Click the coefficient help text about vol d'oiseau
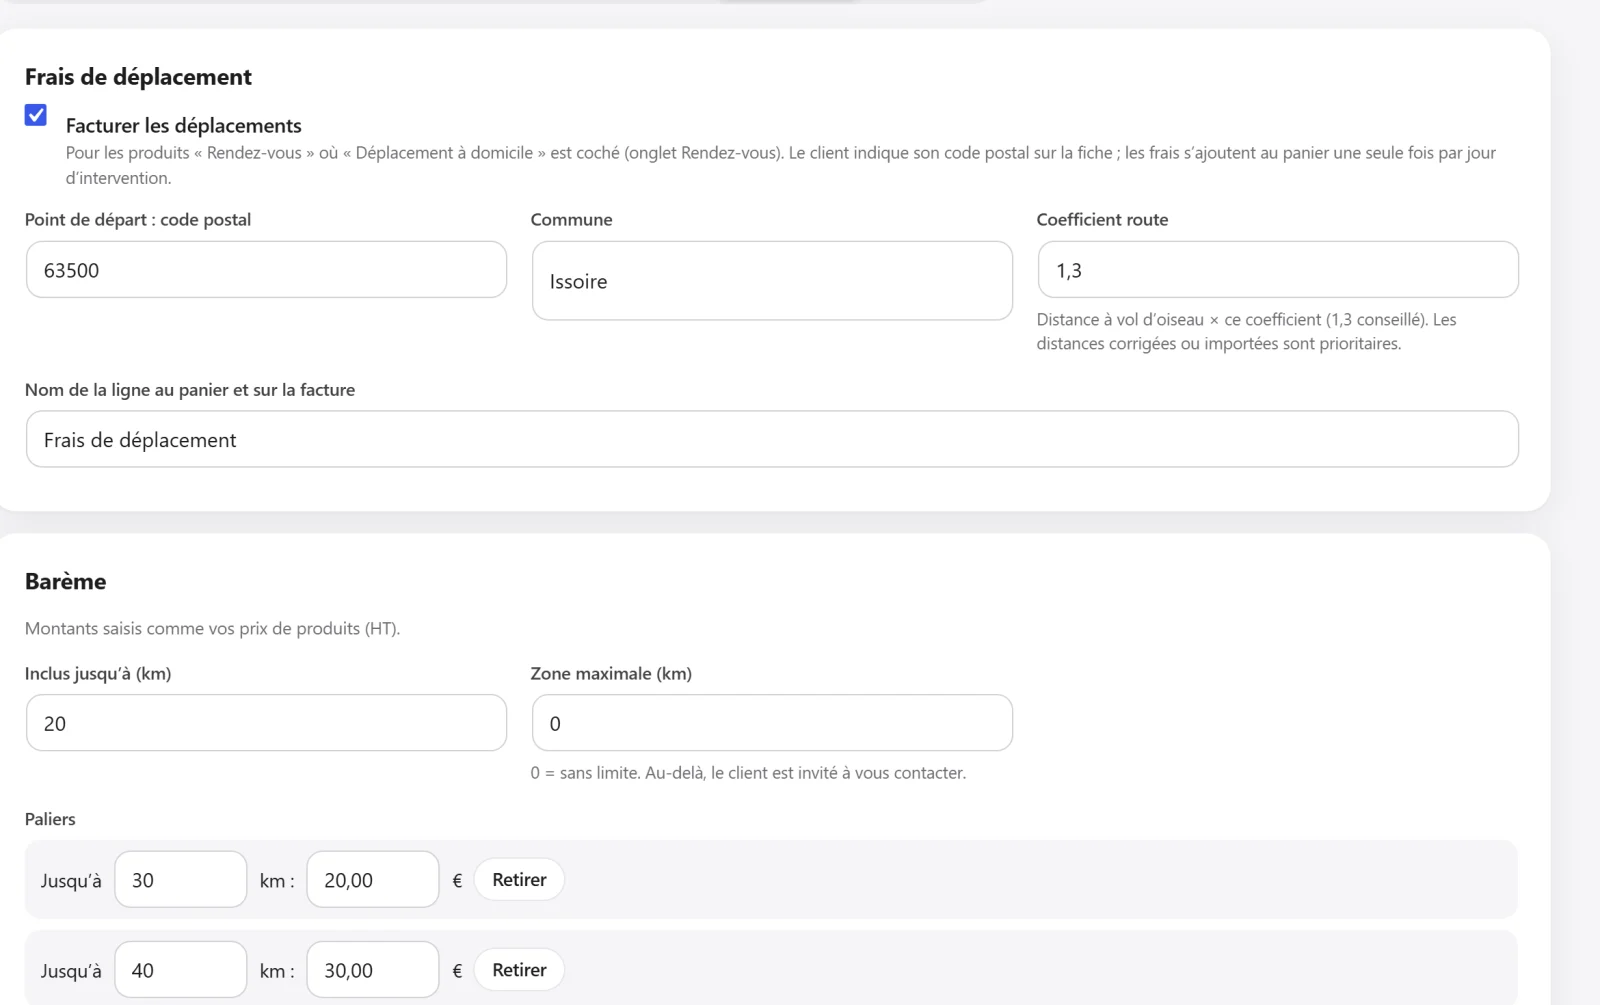Viewport: 1600px width, 1005px height. (1246, 332)
